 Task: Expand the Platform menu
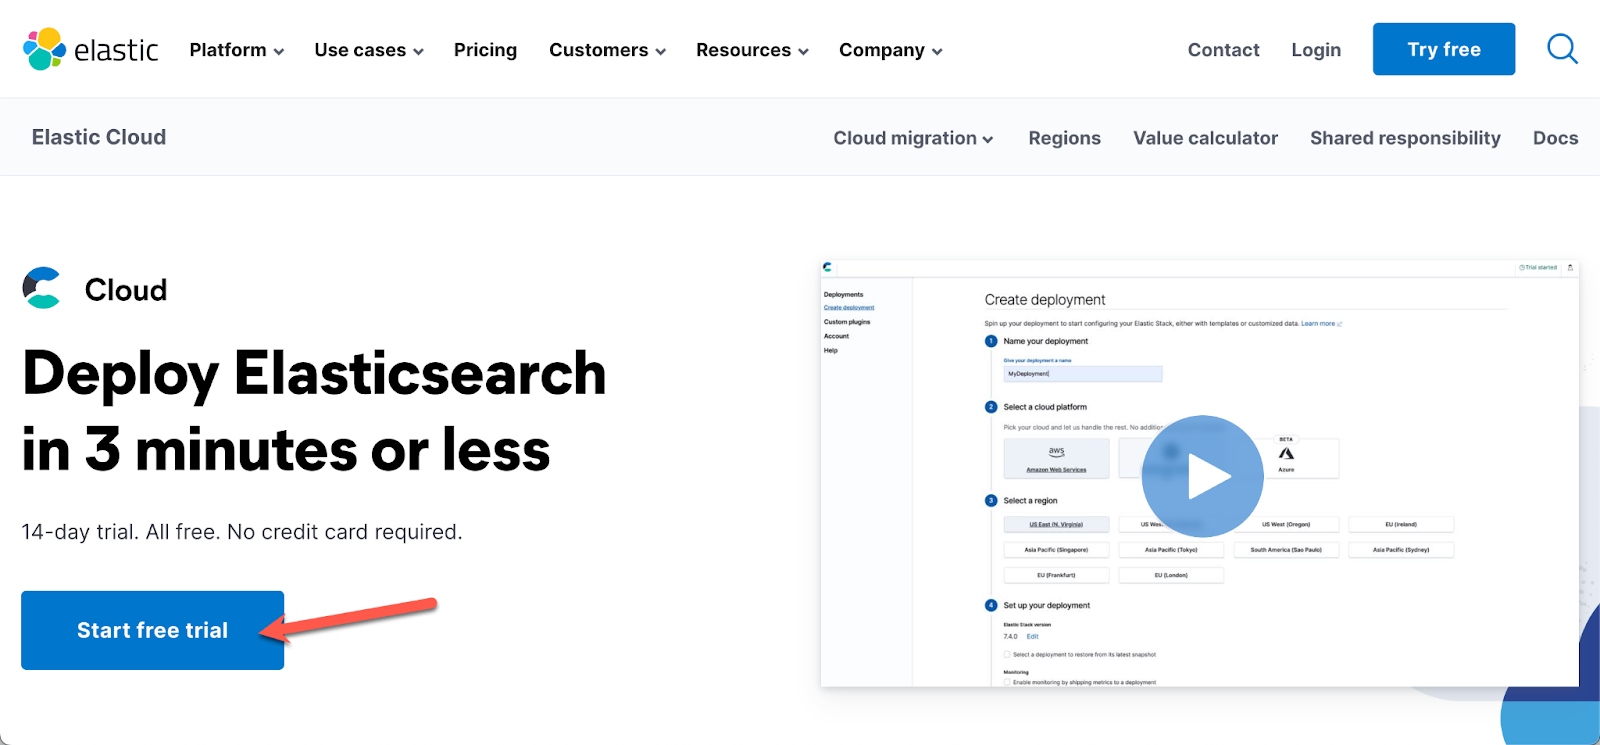pyautogui.click(x=237, y=50)
